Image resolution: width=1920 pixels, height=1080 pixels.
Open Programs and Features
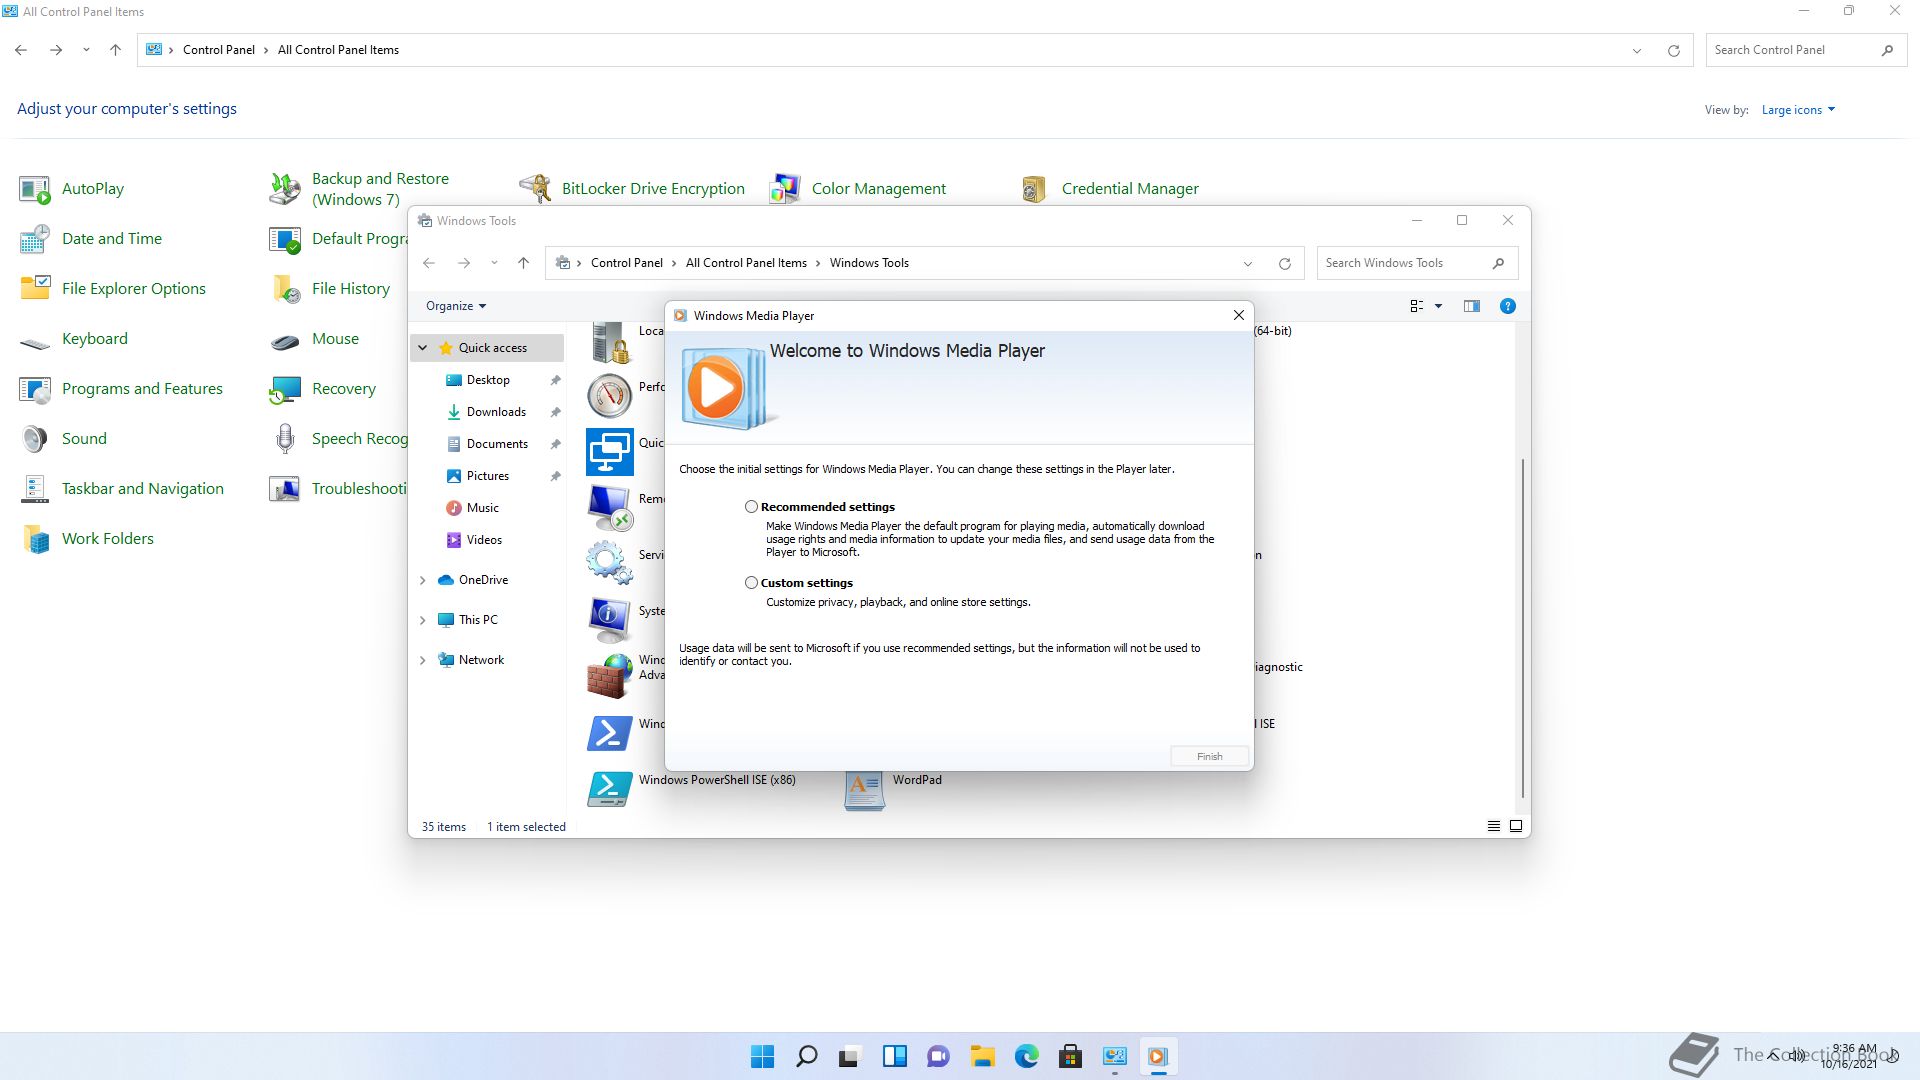pyautogui.click(x=121, y=389)
